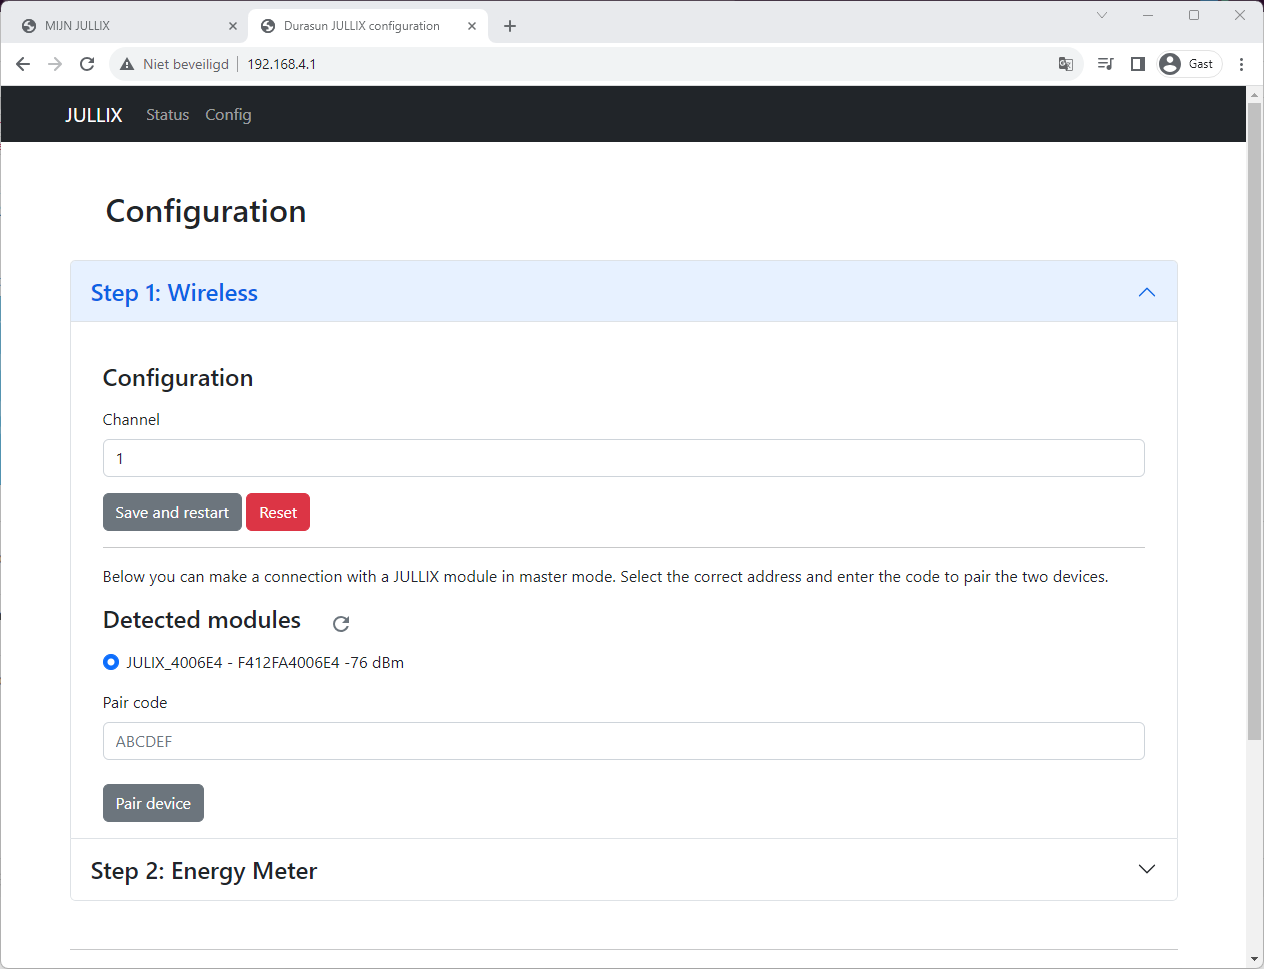Image resolution: width=1264 pixels, height=969 pixels.
Task: Go forward in browser history
Action: pyautogui.click(x=55, y=64)
